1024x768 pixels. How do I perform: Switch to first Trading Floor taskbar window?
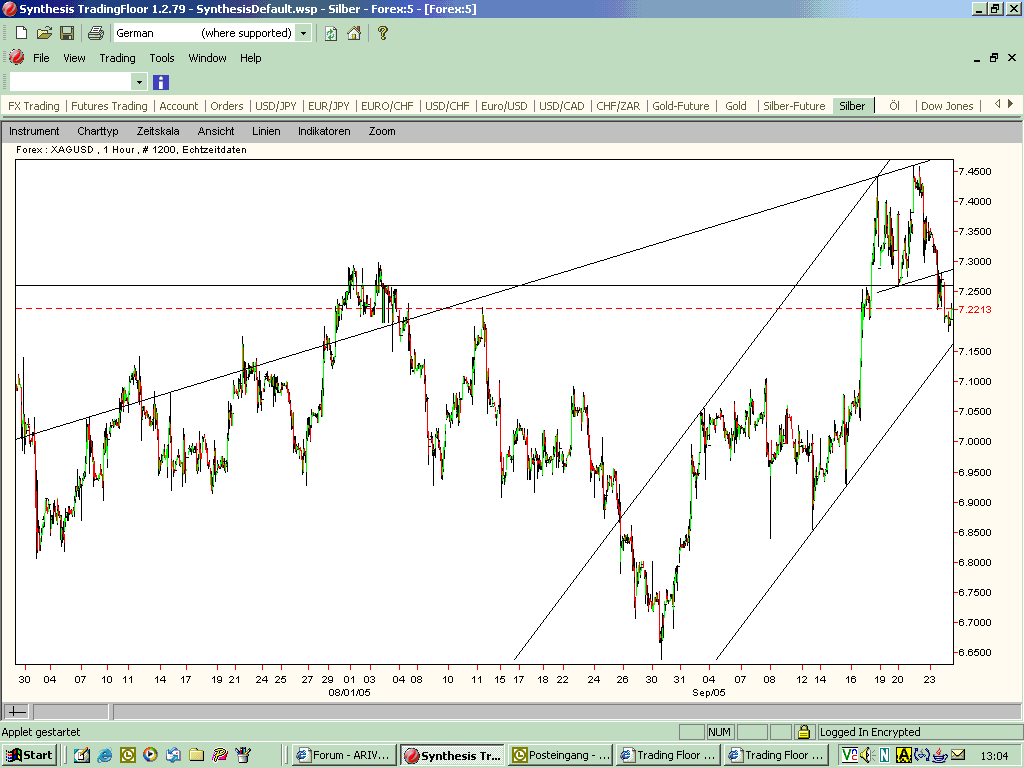pyautogui.click(x=667, y=755)
